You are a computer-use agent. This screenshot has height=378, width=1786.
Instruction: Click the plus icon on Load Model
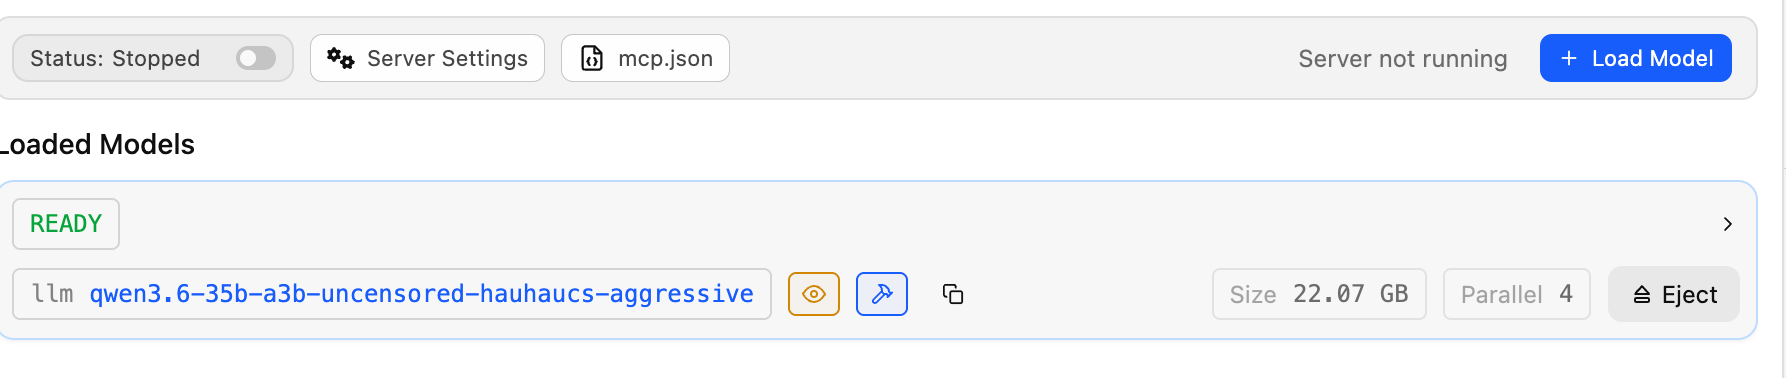pyautogui.click(x=1569, y=58)
